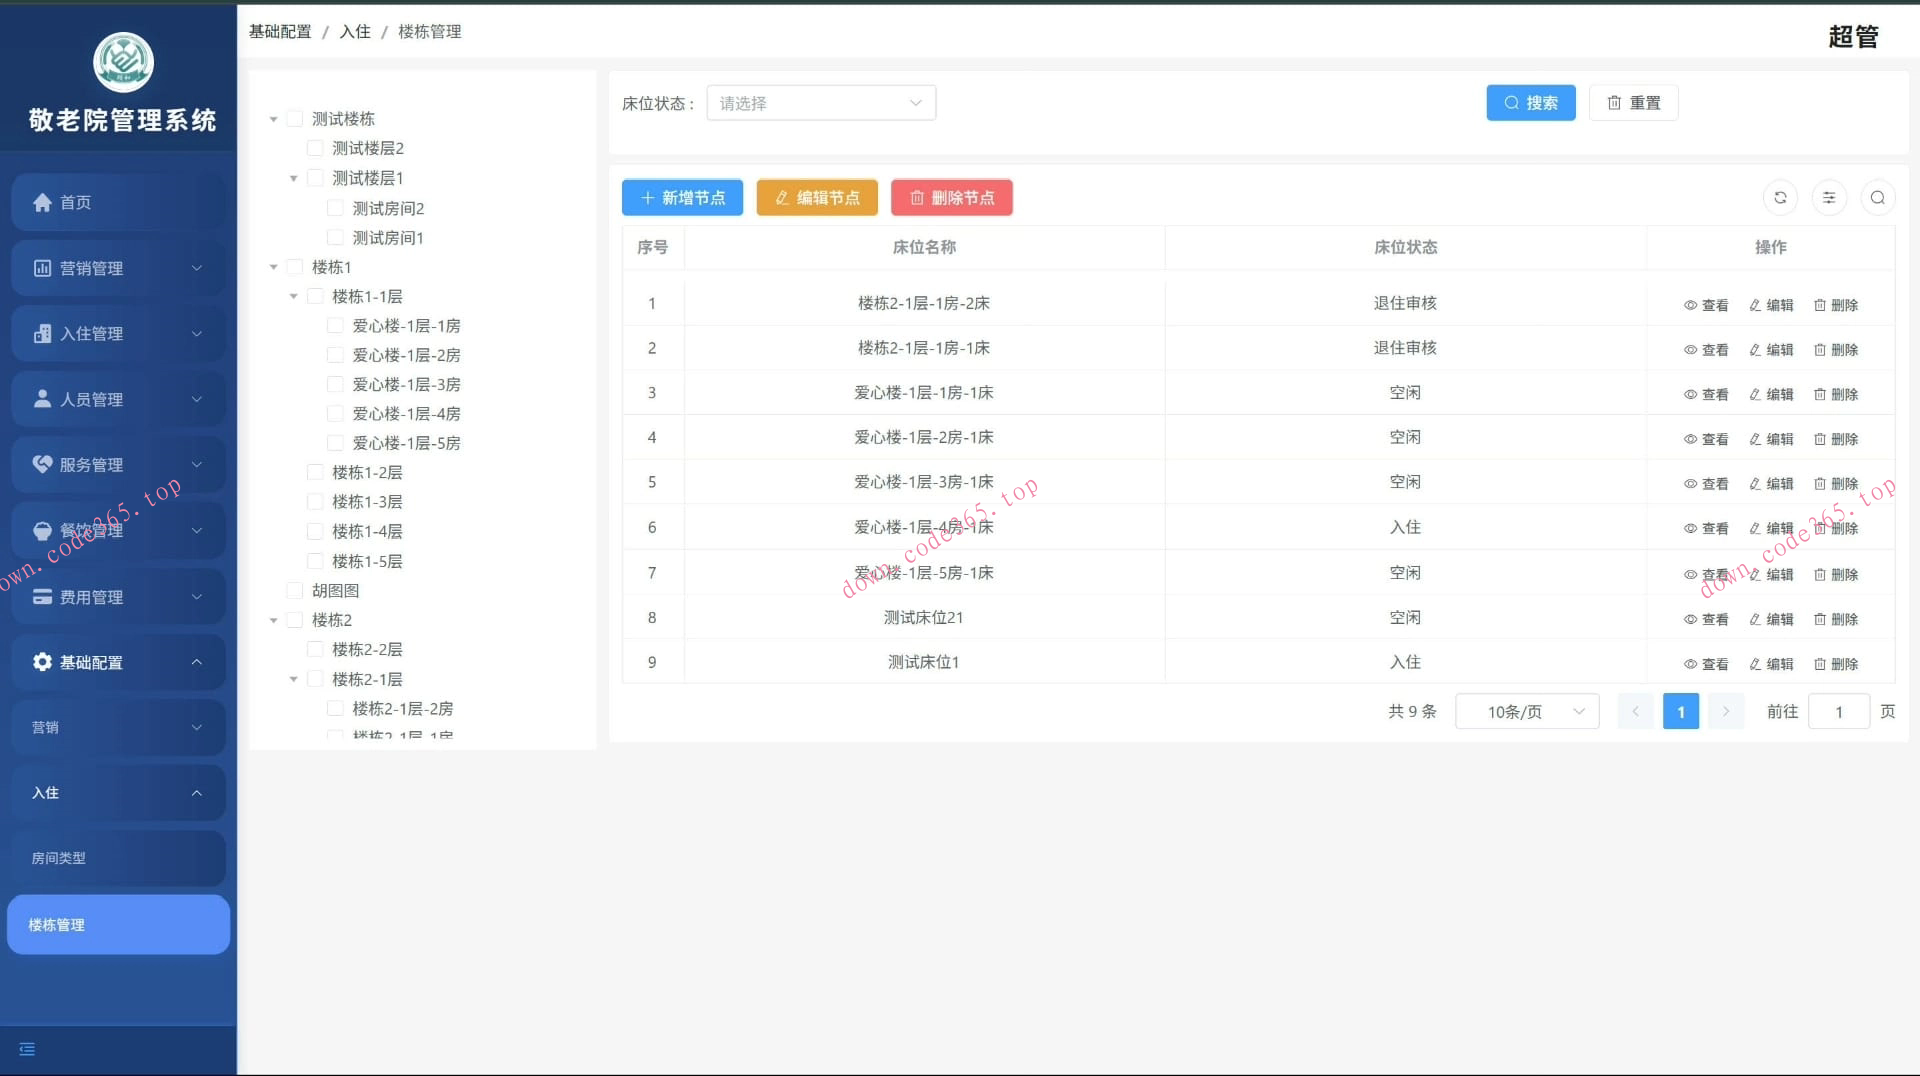Check the checkbox next to 测试楼栋
The image size is (1920, 1076).
[295, 118]
